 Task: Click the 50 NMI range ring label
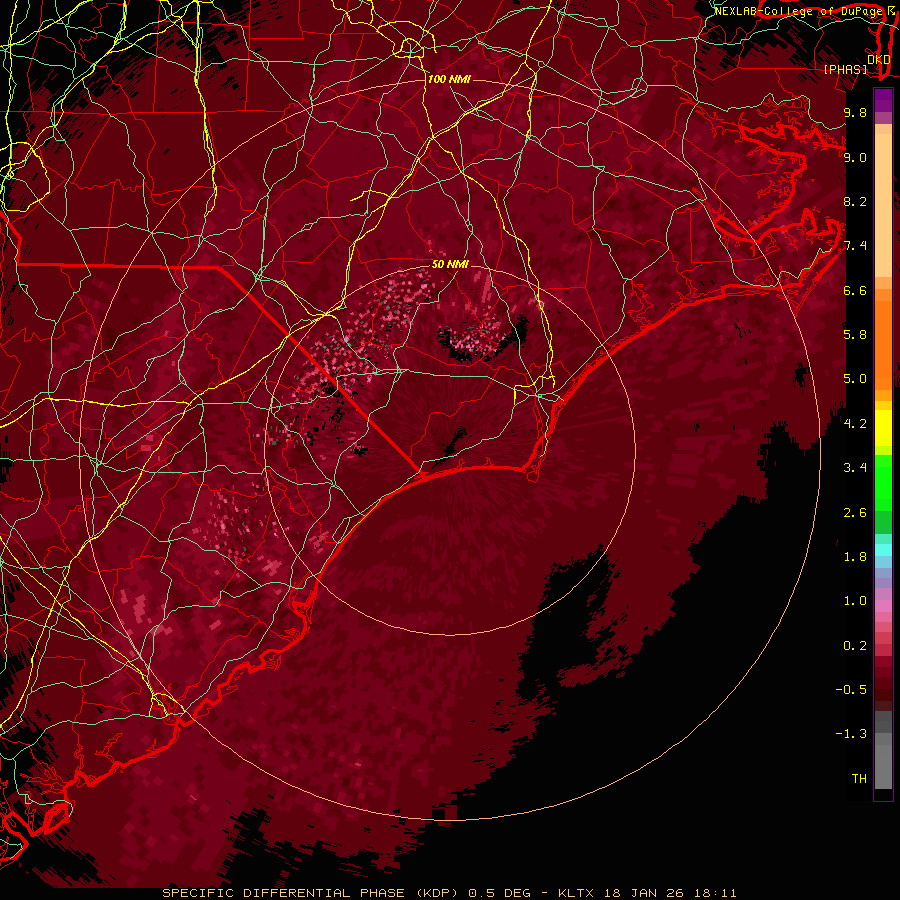[450, 264]
